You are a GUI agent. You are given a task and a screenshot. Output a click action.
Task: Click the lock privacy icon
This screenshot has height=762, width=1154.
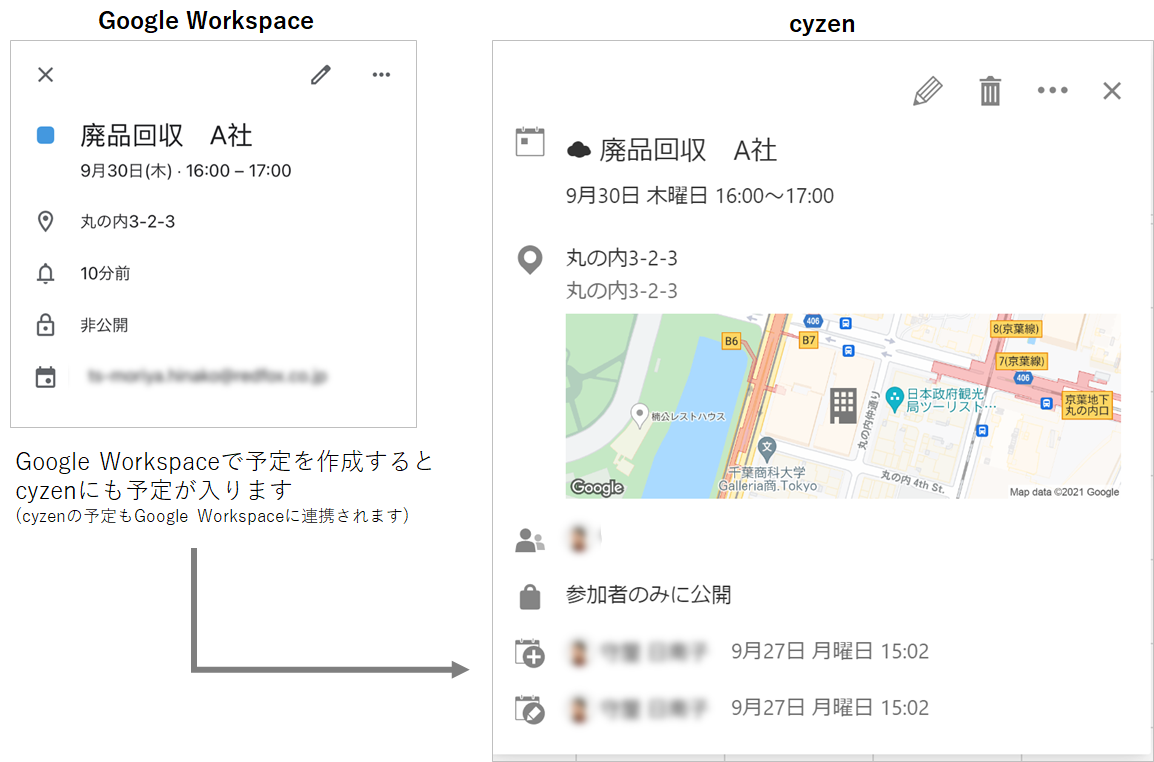(x=46, y=325)
